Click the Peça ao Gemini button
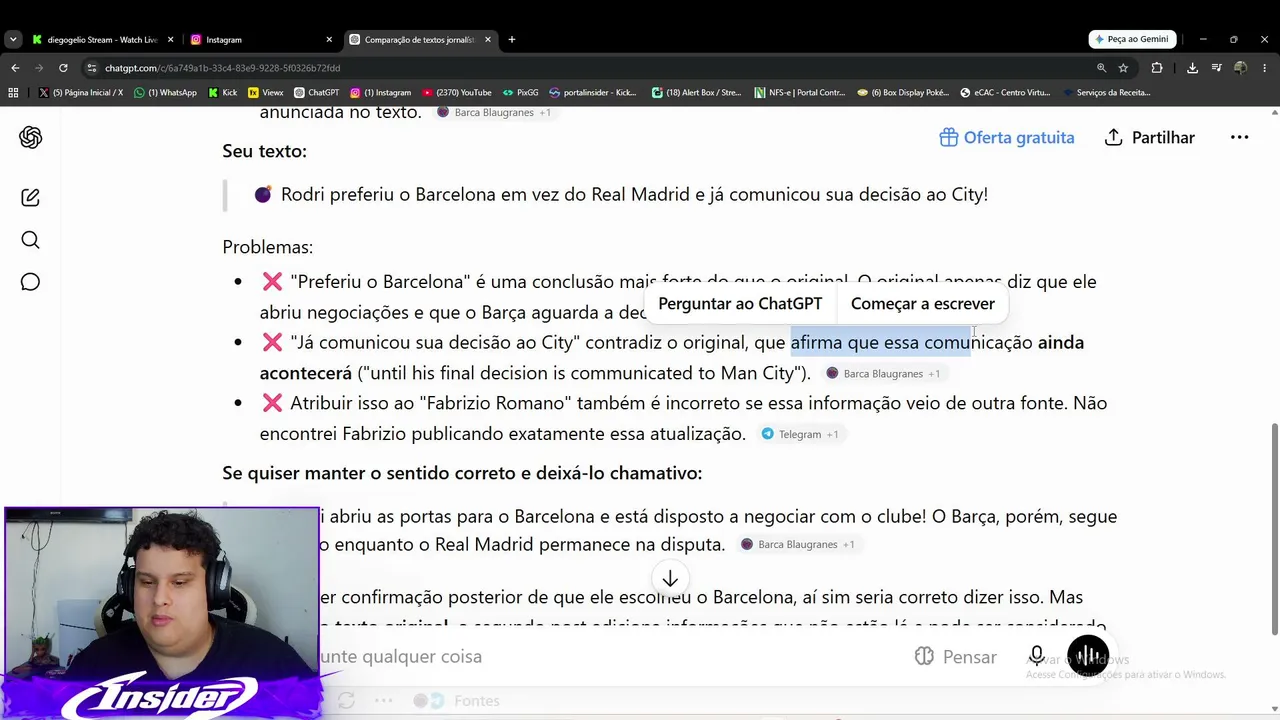Image resolution: width=1280 pixels, height=720 pixels. coord(1131,40)
